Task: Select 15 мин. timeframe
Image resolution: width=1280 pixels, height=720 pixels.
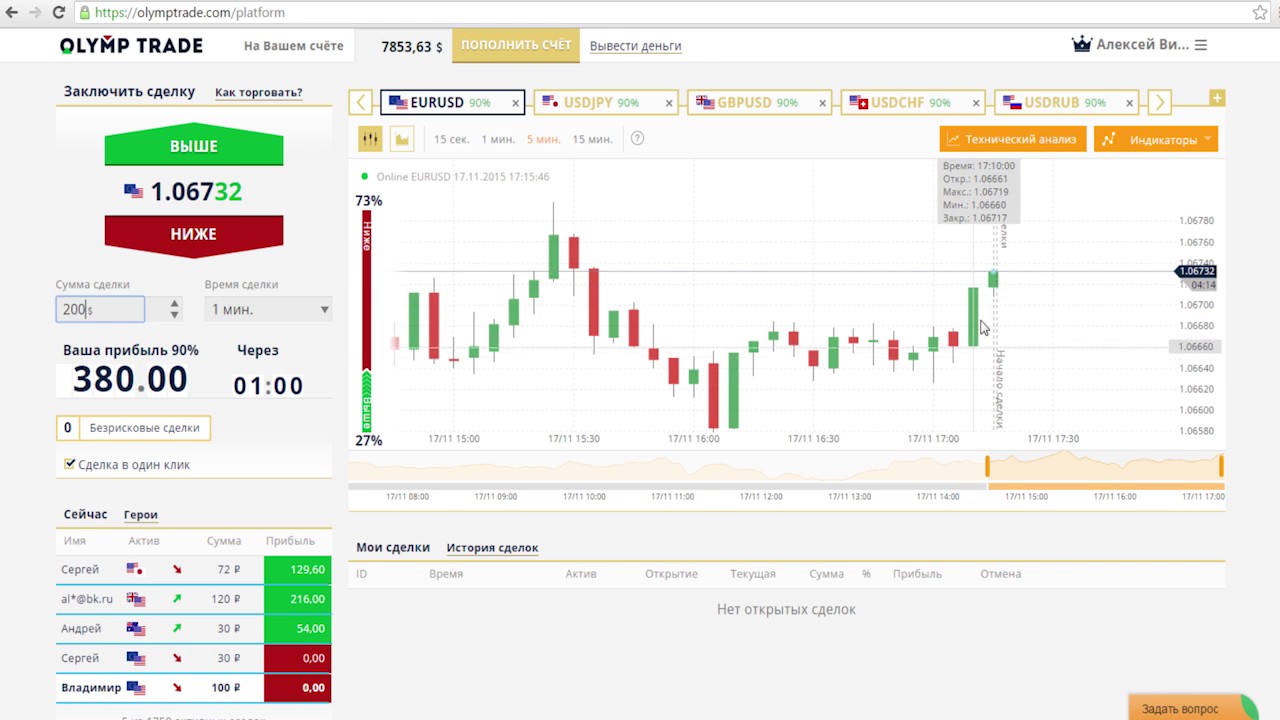Action: 592,139
